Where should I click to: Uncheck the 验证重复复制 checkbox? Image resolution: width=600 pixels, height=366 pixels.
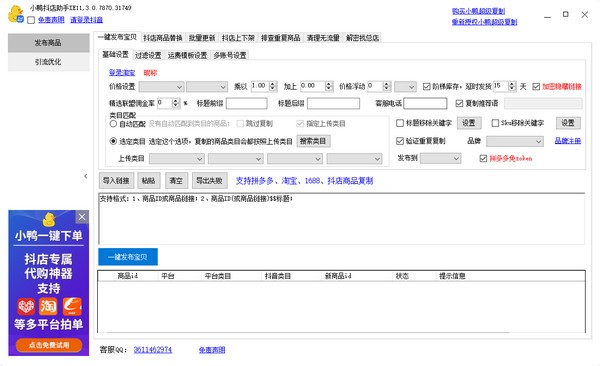point(400,141)
